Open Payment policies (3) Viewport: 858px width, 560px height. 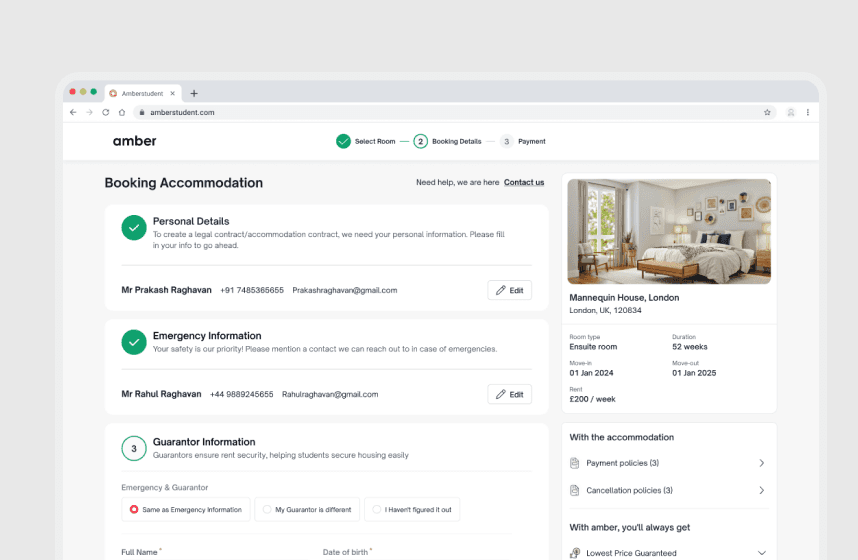tap(622, 463)
